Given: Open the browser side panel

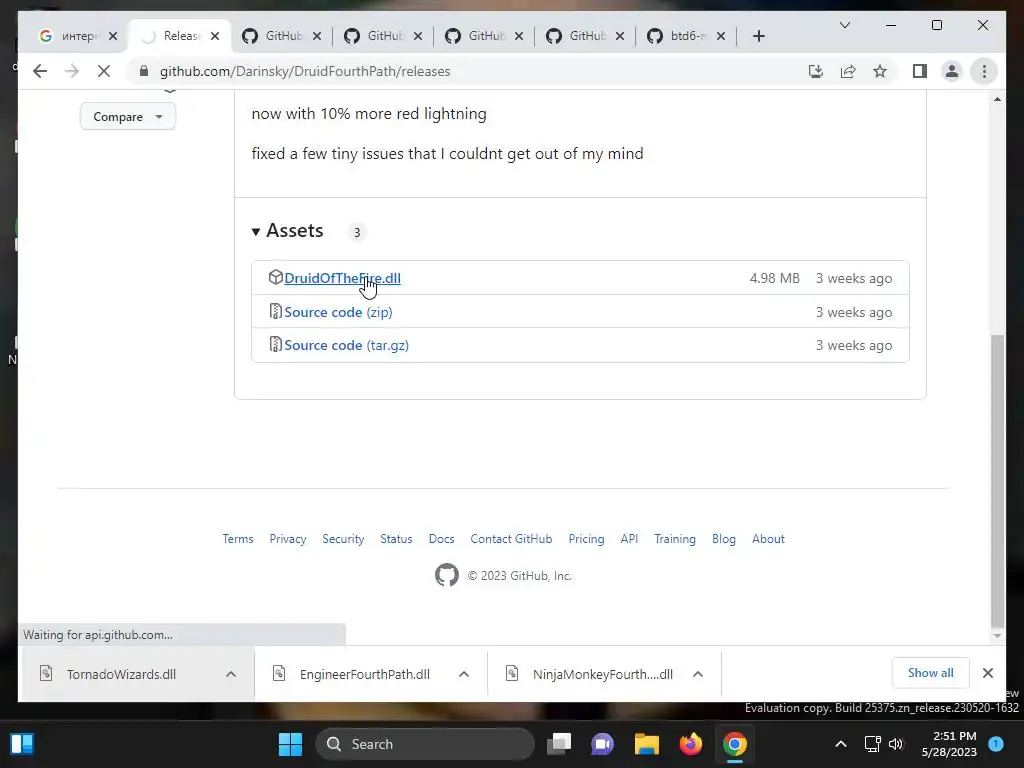Looking at the screenshot, I should [x=920, y=71].
